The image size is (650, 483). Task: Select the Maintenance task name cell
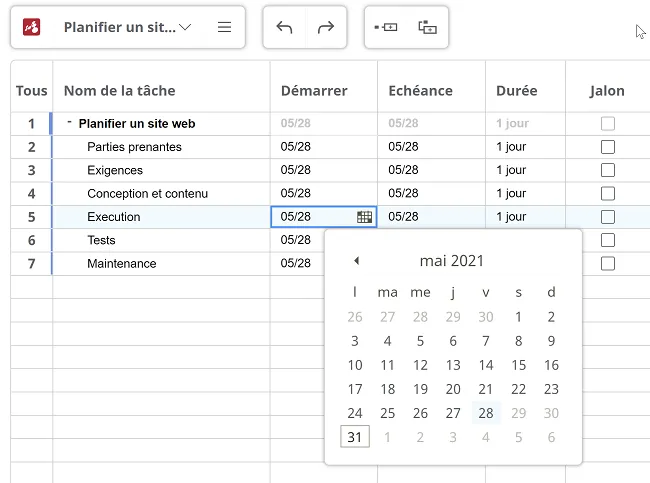(161, 263)
